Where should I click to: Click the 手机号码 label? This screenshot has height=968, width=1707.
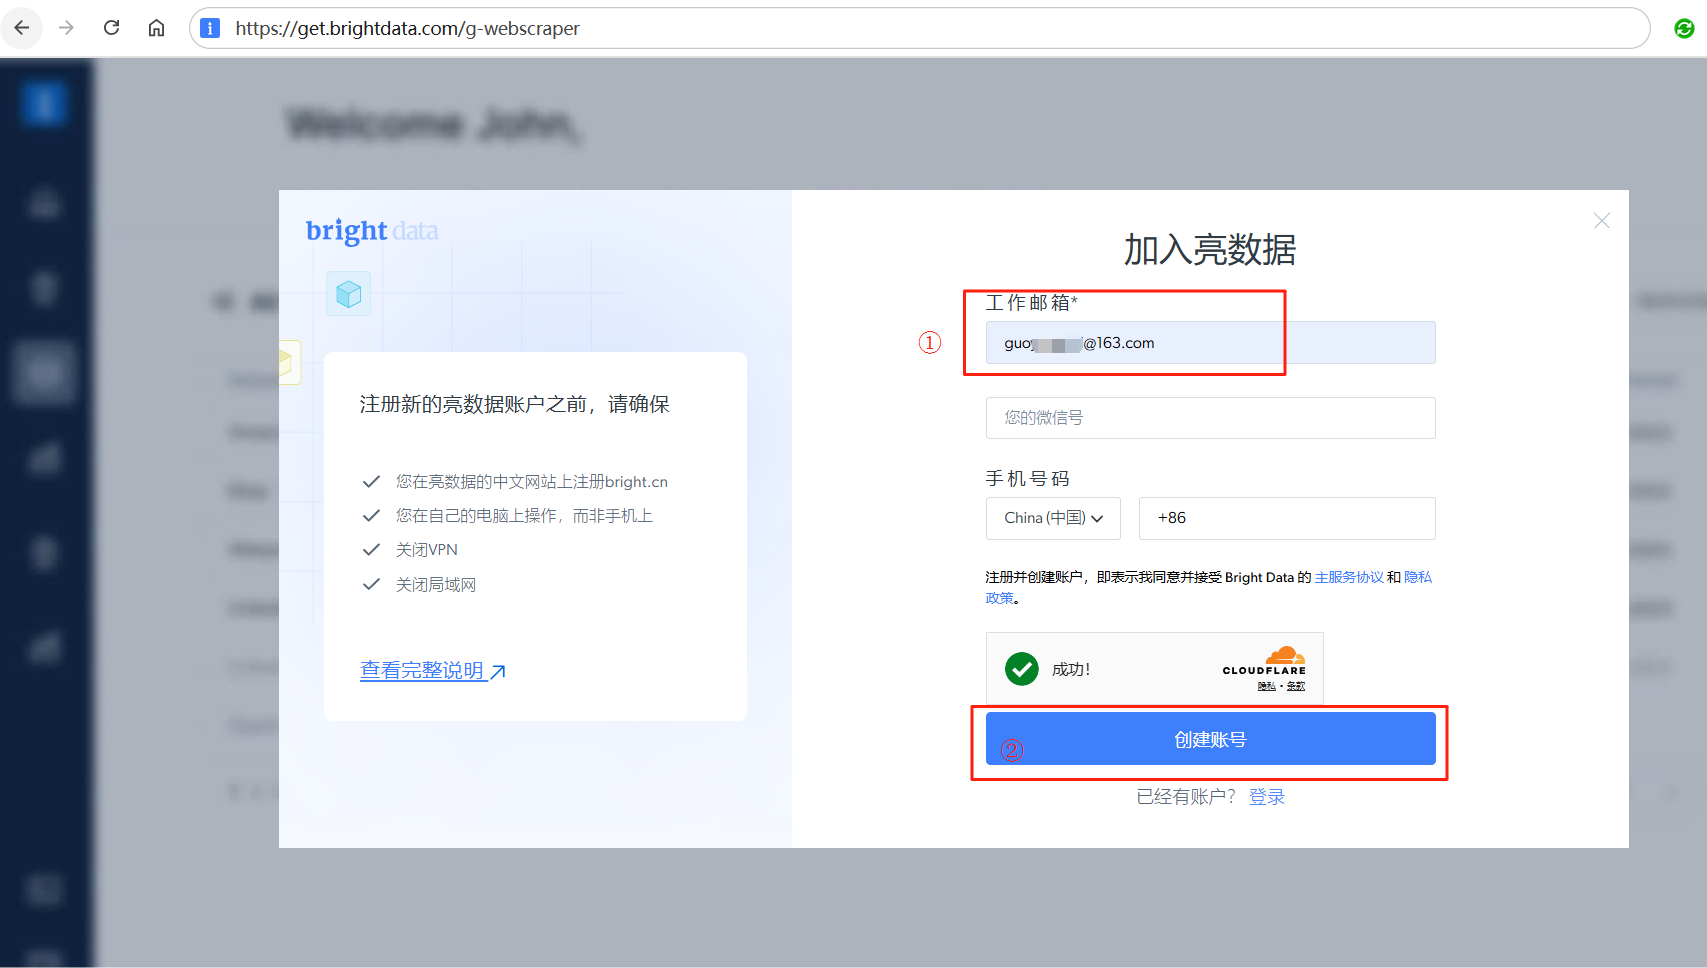click(x=1028, y=479)
